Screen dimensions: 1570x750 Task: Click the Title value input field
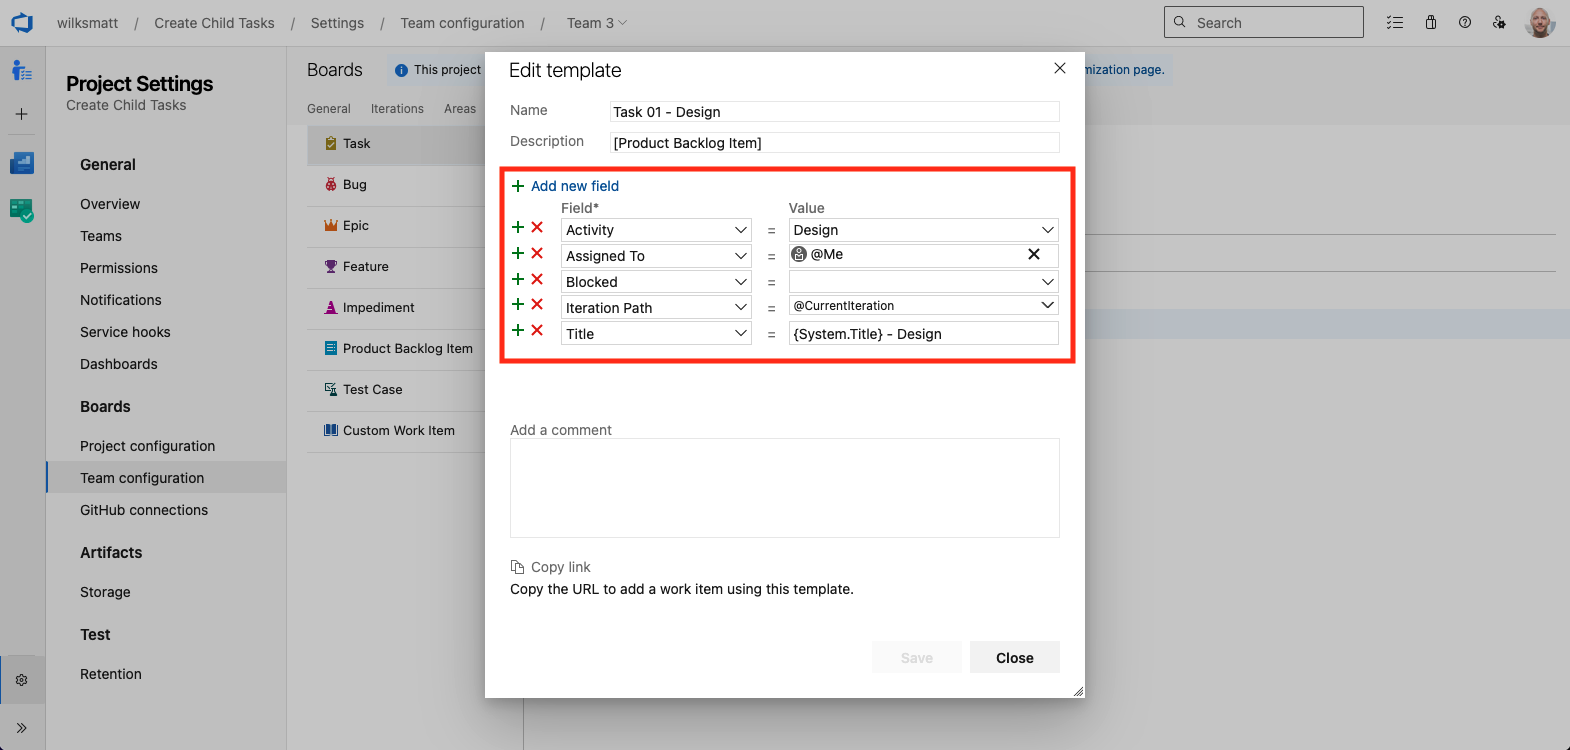[x=923, y=334]
